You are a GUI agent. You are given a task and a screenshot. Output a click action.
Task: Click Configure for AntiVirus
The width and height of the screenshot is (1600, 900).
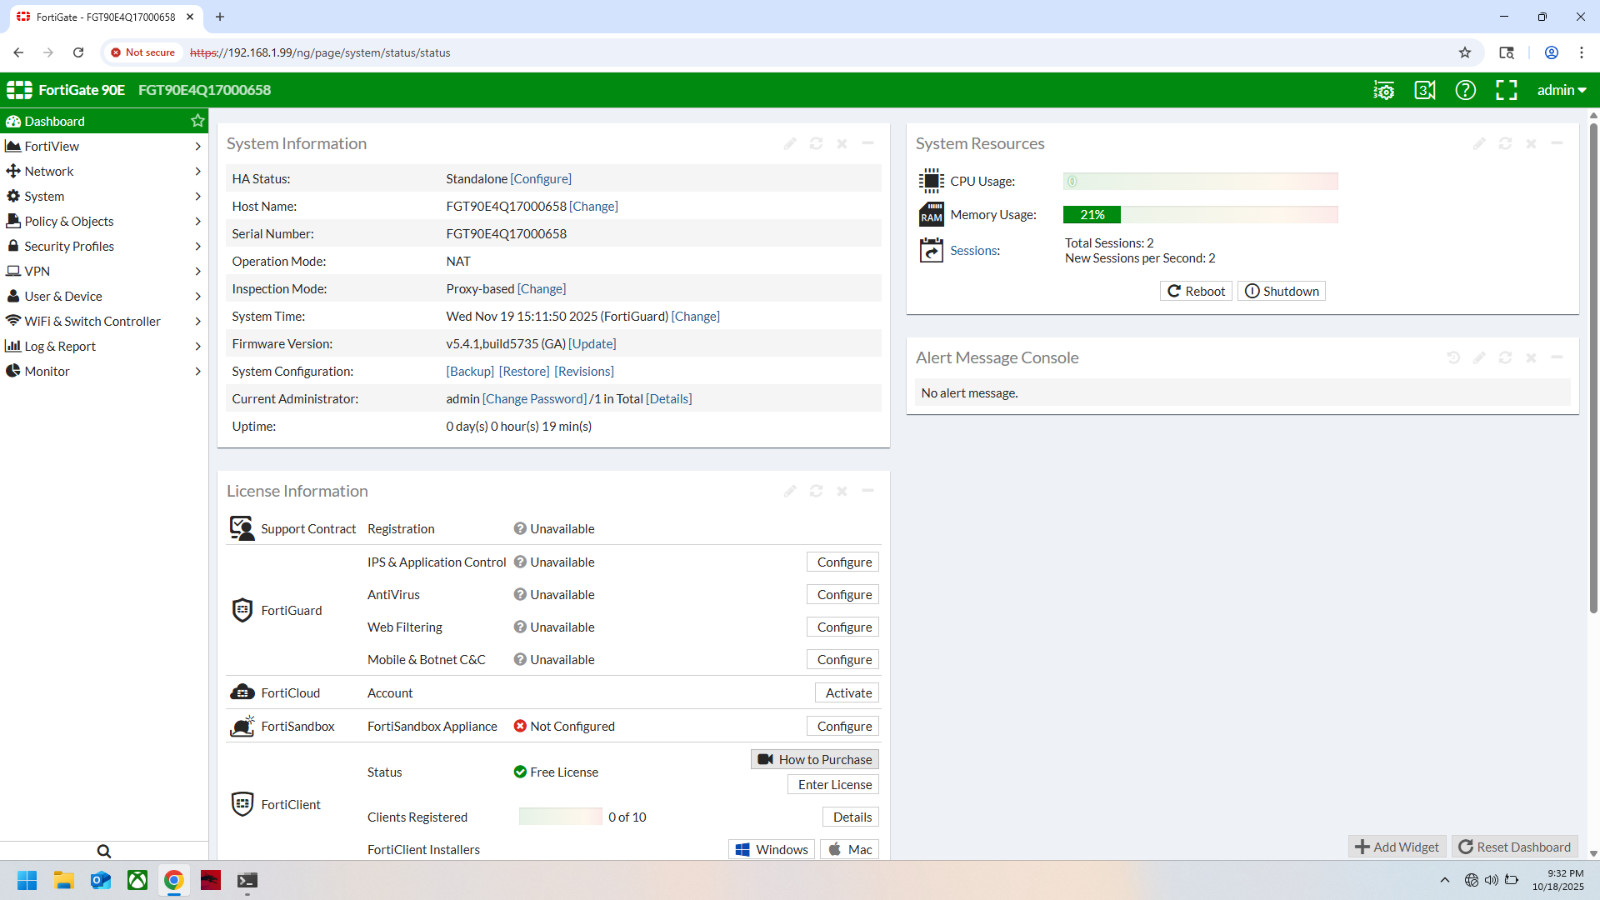click(843, 594)
